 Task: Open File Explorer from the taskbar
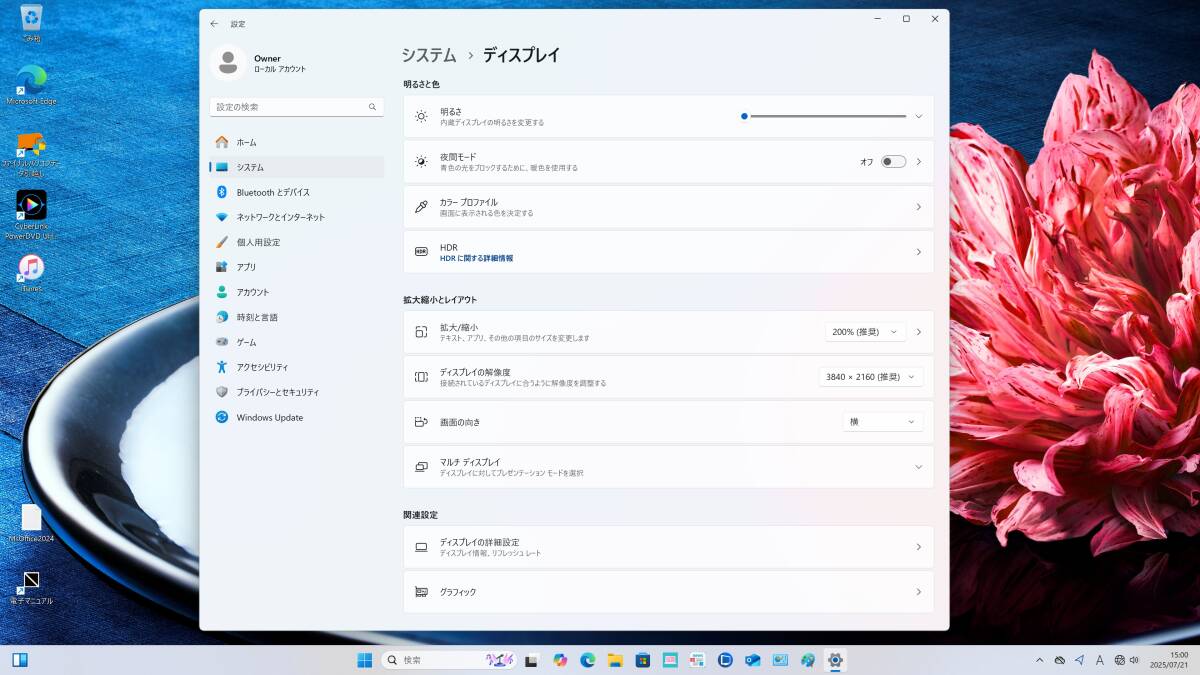[x=615, y=660]
